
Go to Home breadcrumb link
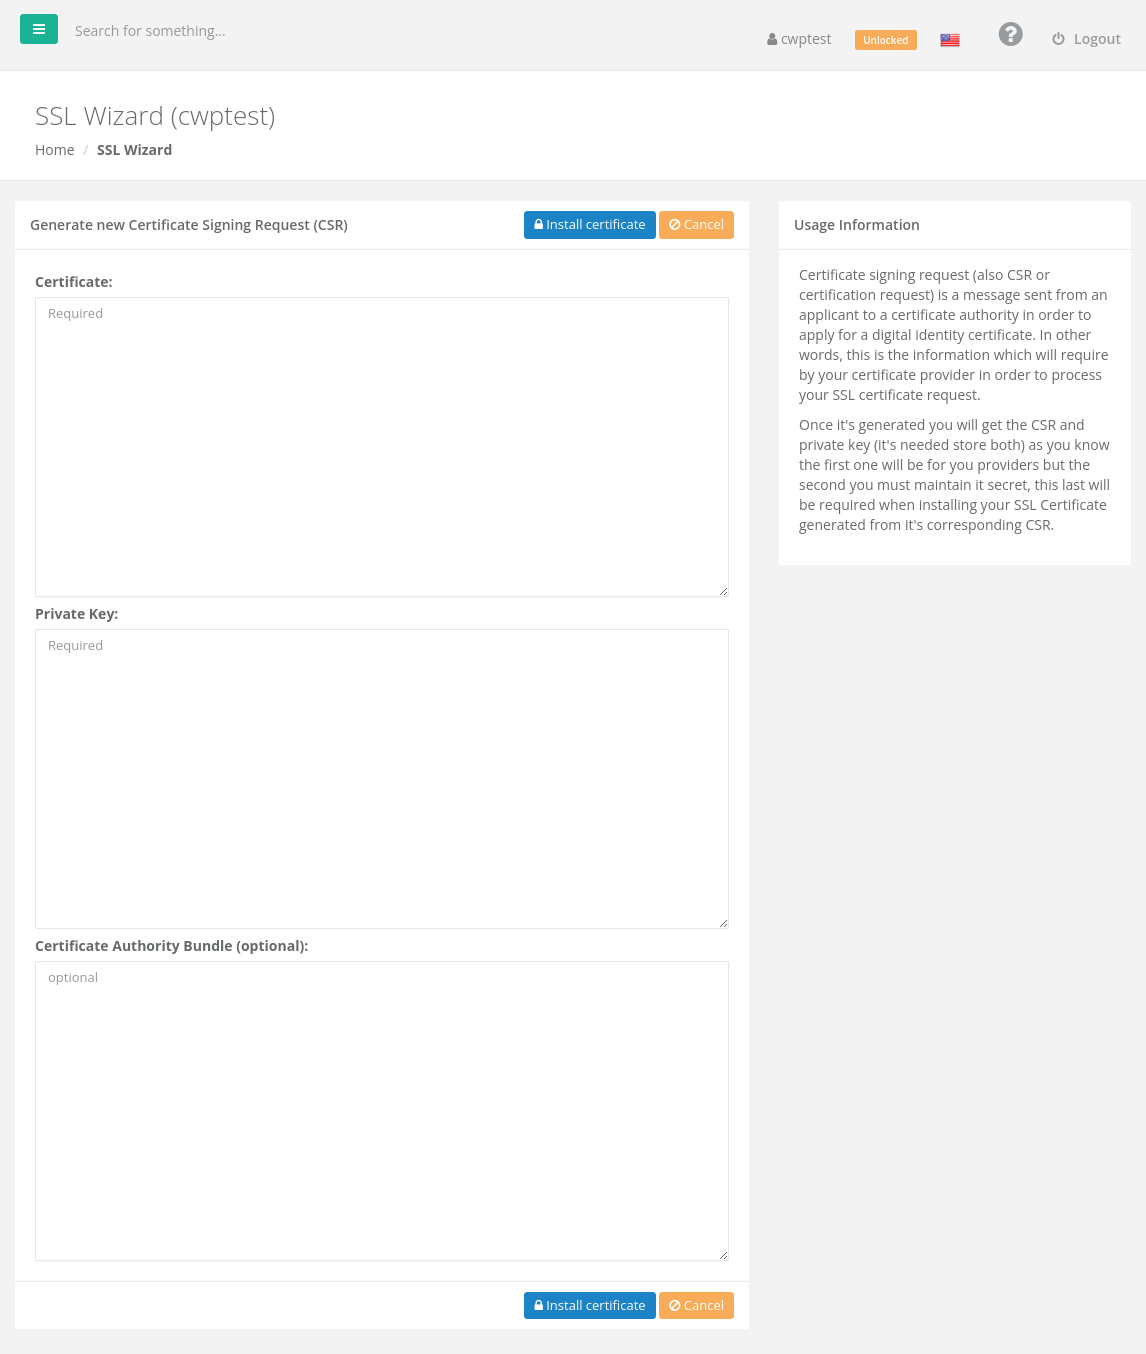point(54,150)
